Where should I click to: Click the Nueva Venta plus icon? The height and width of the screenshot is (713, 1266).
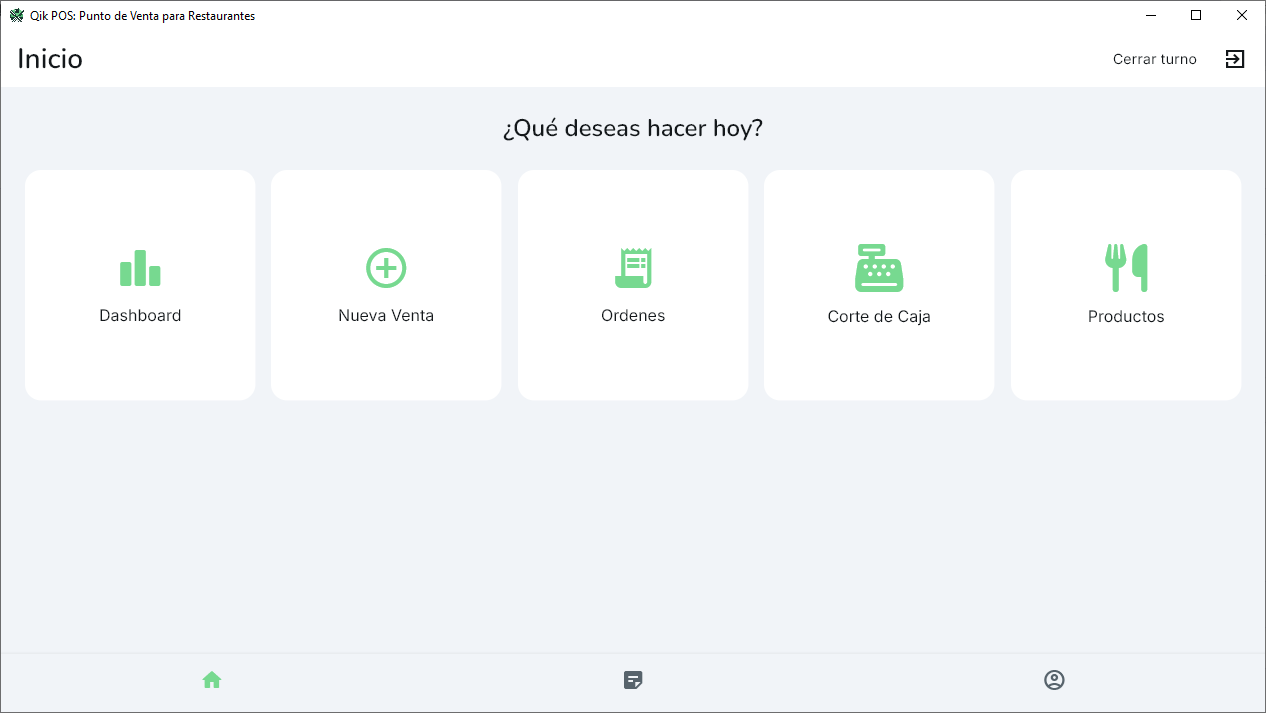(x=386, y=267)
